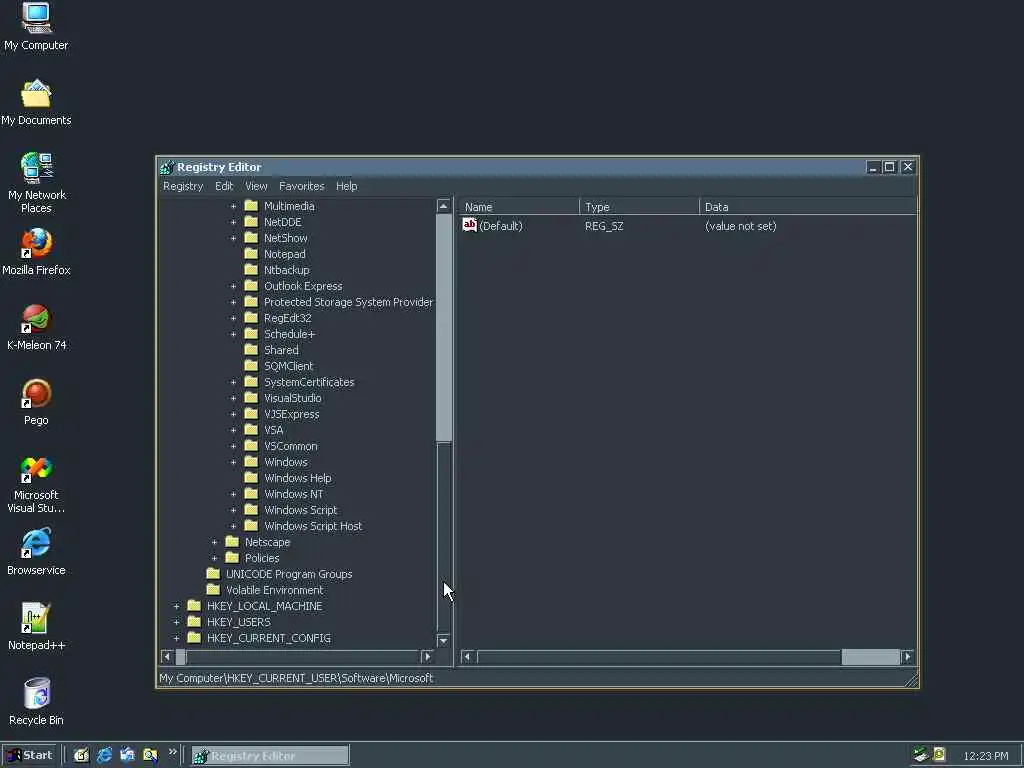Launch Mozilla Firefox shortcut
1024x768 pixels.
(x=36, y=251)
